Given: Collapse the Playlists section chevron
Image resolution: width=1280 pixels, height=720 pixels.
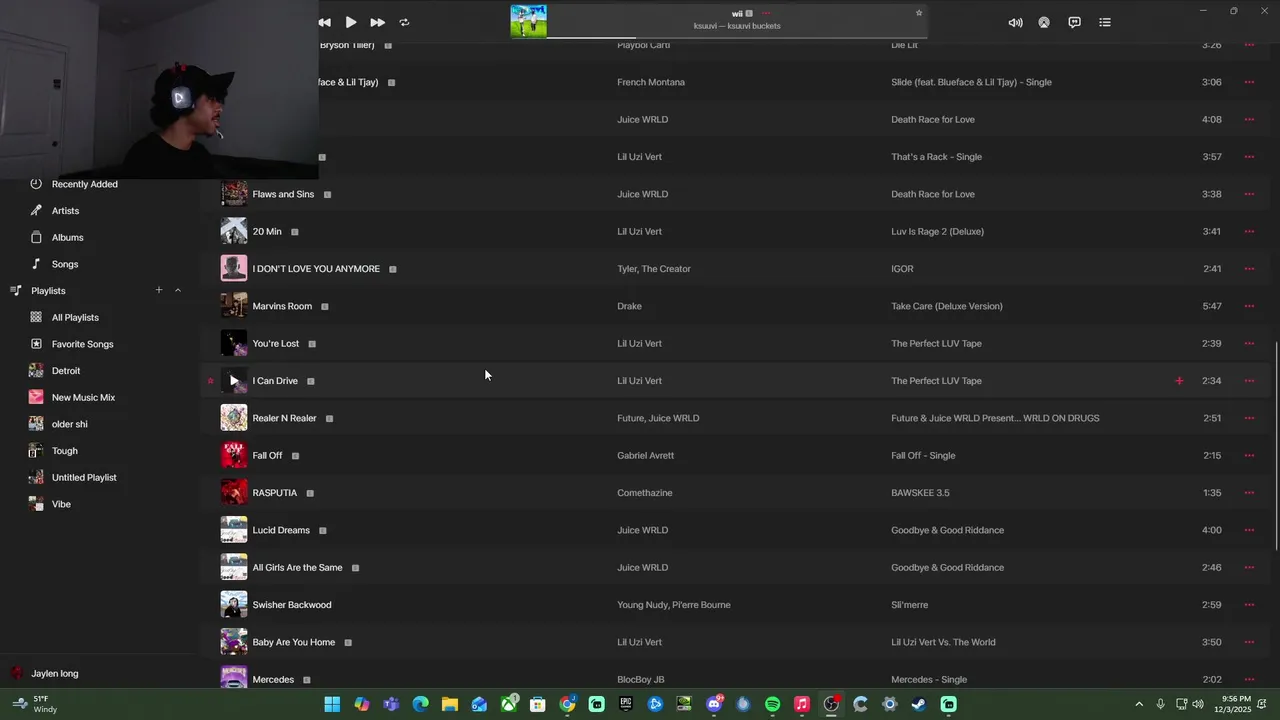Looking at the screenshot, I should click(178, 290).
